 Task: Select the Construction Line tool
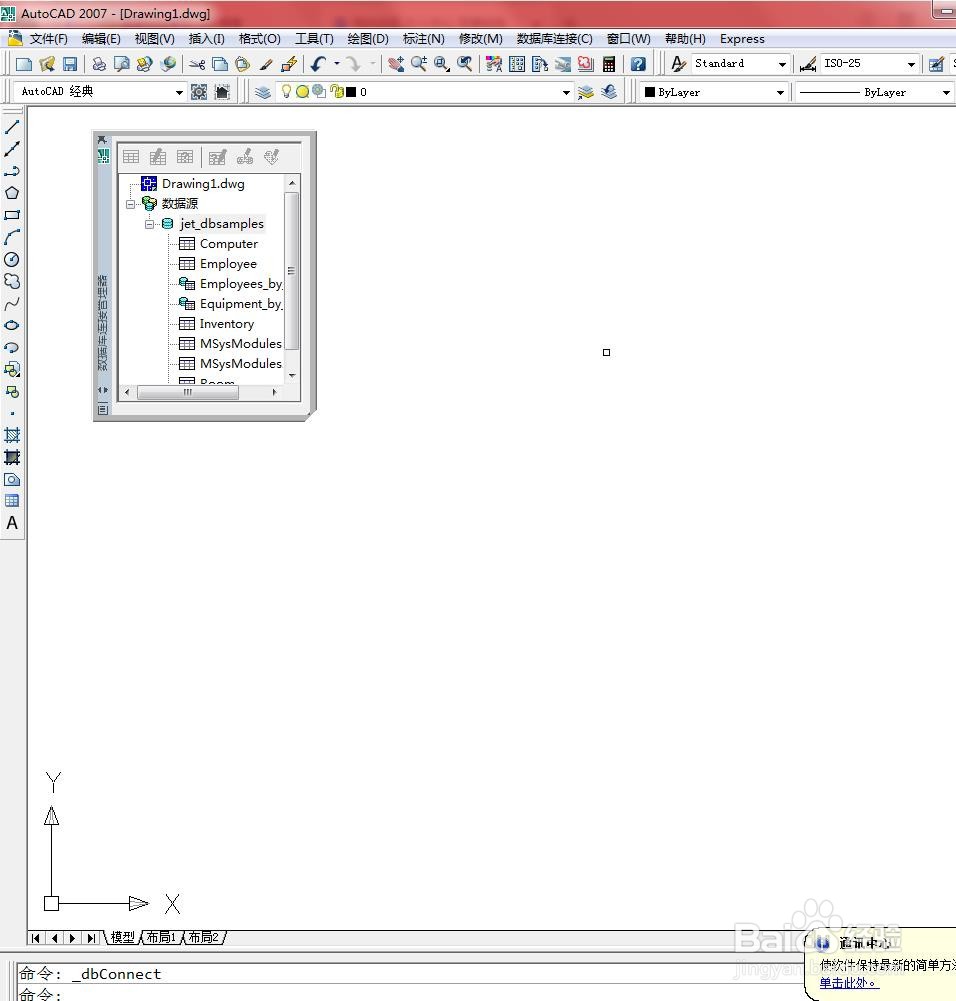click(x=12, y=149)
